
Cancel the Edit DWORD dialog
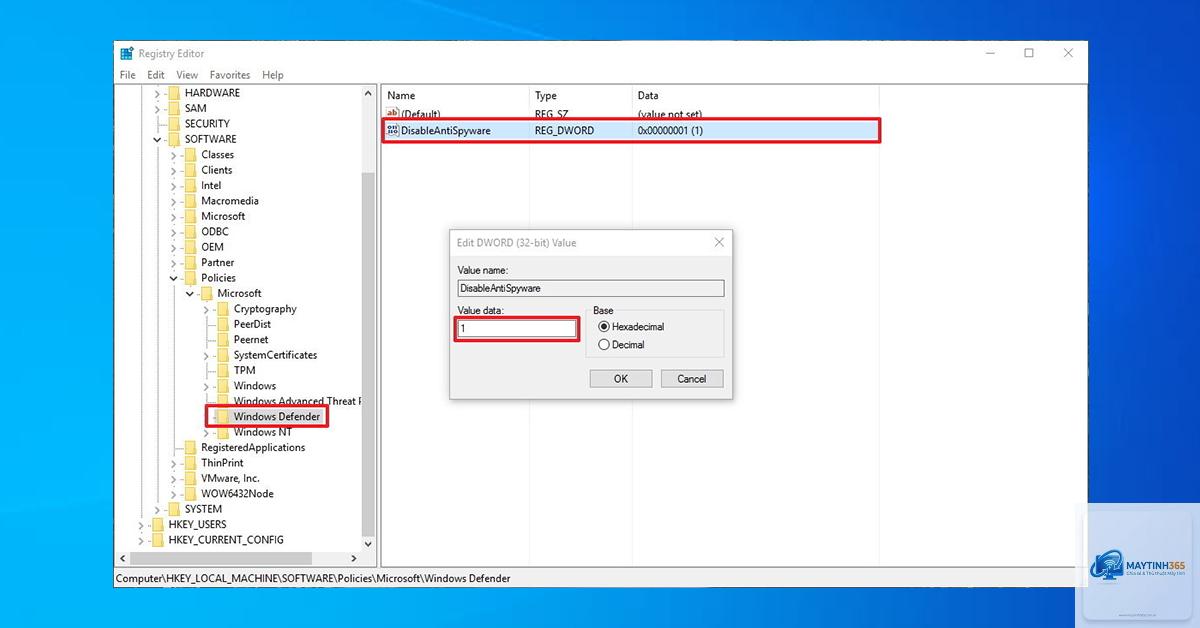(692, 379)
